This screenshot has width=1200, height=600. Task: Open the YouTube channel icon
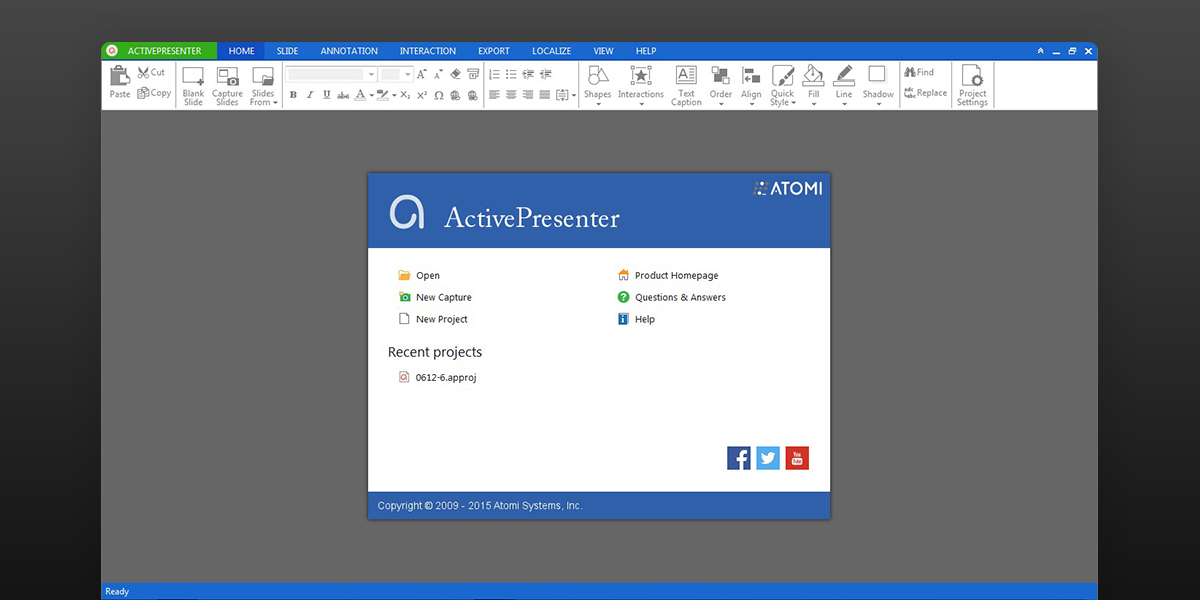tap(797, 458)
